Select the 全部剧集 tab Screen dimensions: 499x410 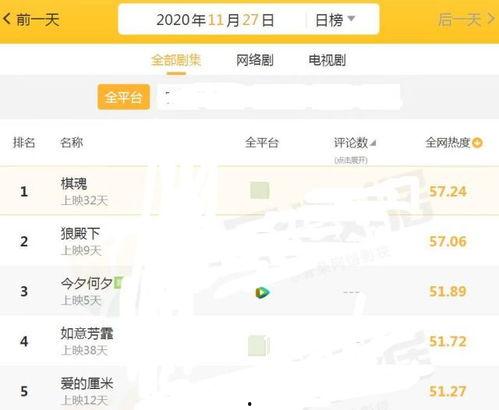pos(176,60)
